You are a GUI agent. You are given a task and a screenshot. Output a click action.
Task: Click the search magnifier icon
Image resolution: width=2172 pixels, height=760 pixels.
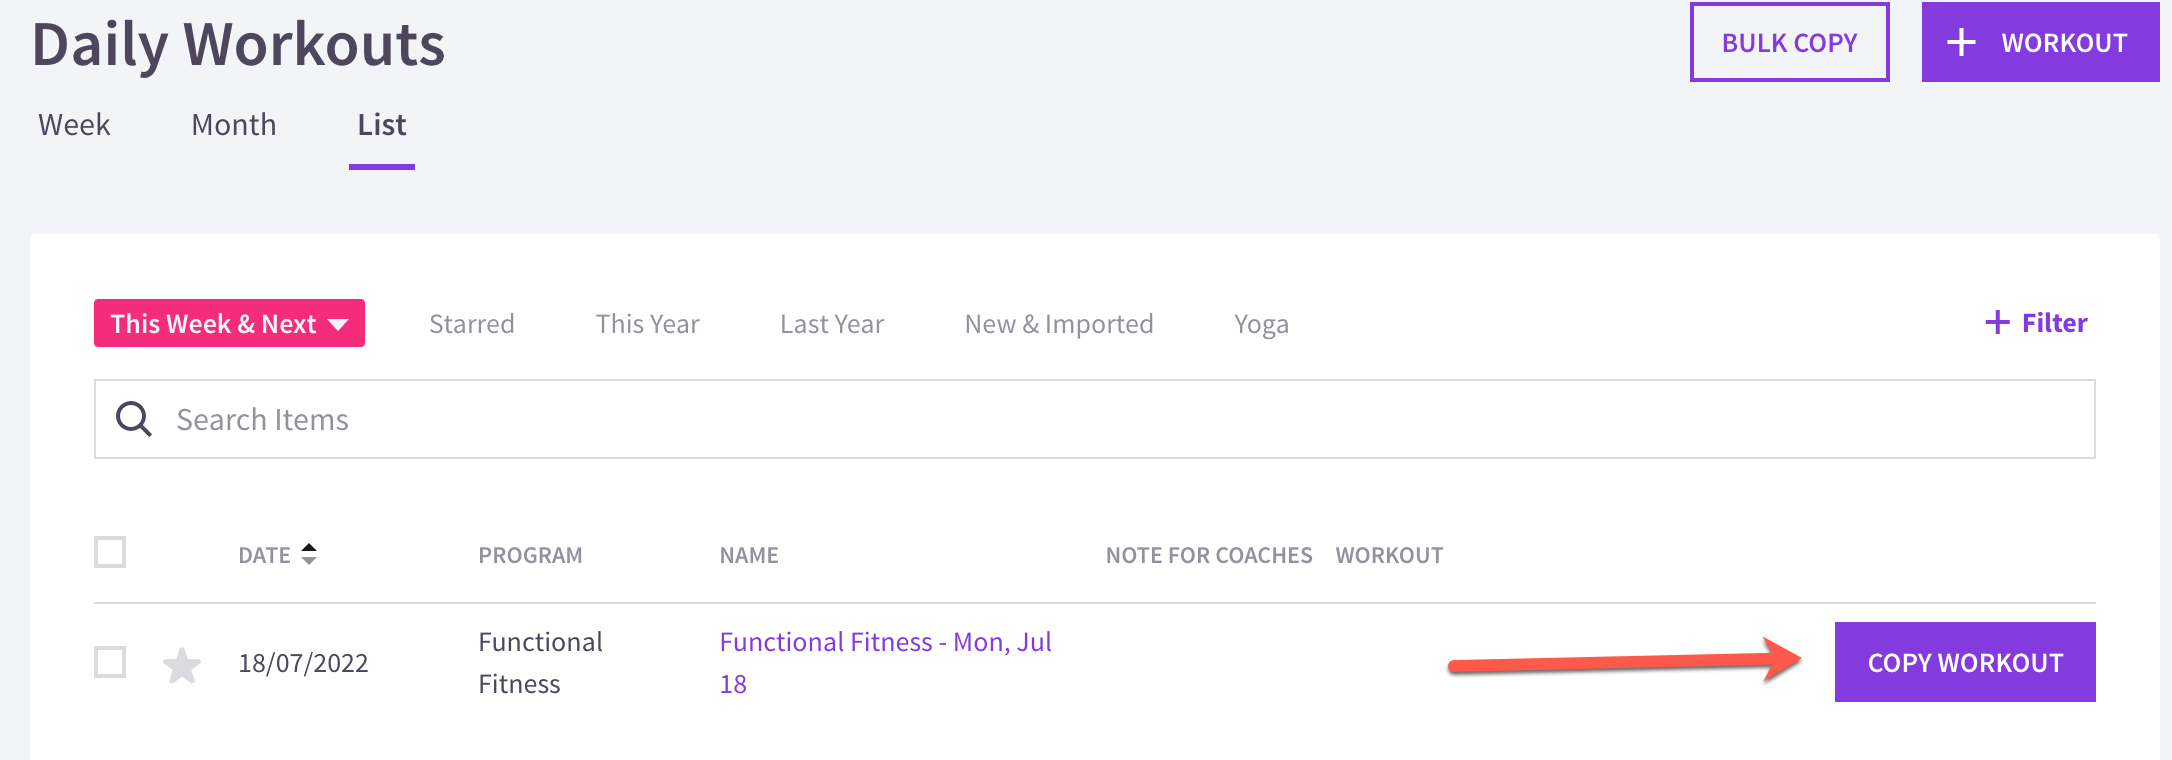[134, 419]
